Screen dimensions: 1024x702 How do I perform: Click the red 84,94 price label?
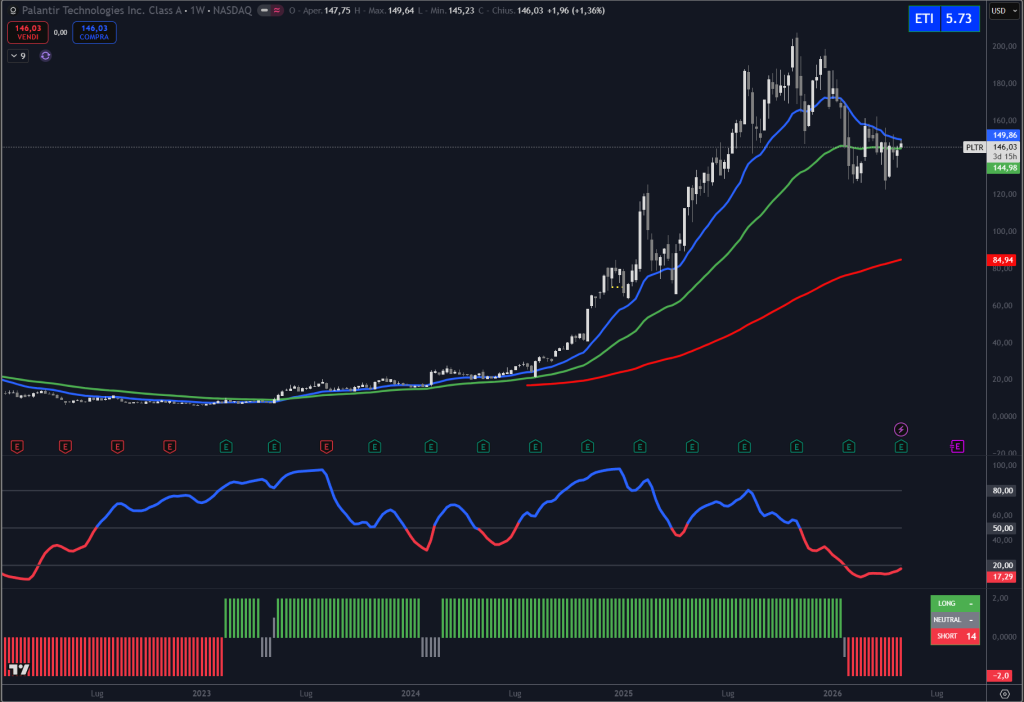(1002, 260)
